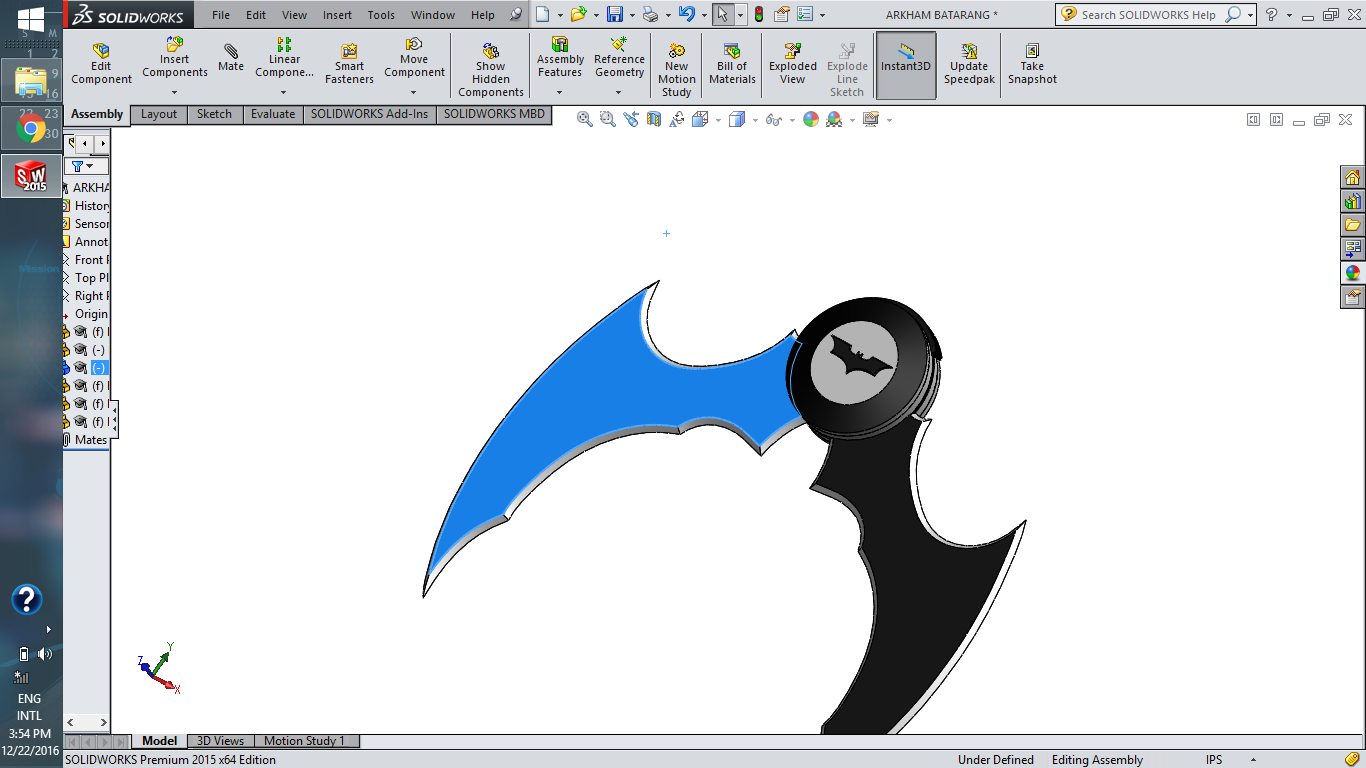Click Take Snapshot tool
The image size is (1366, 768).
point(1032,64)
